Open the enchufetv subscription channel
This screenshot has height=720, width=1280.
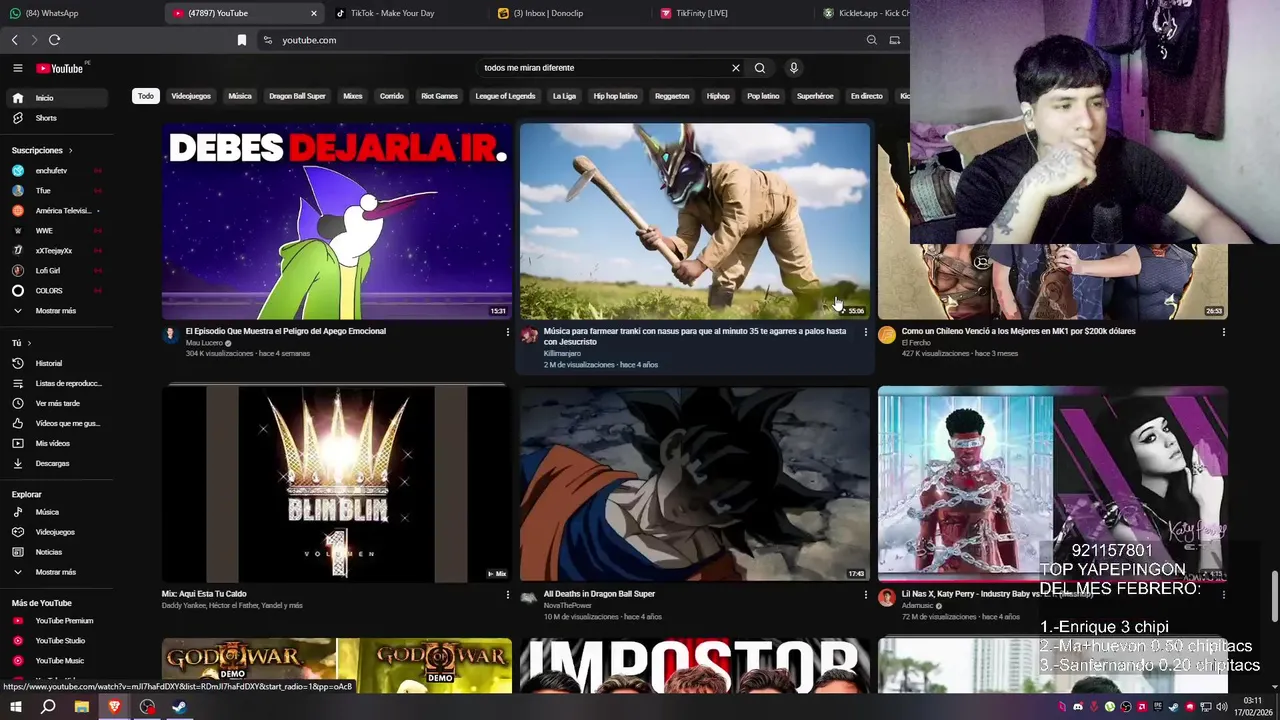pyautogui.click(x=51, y=171)
